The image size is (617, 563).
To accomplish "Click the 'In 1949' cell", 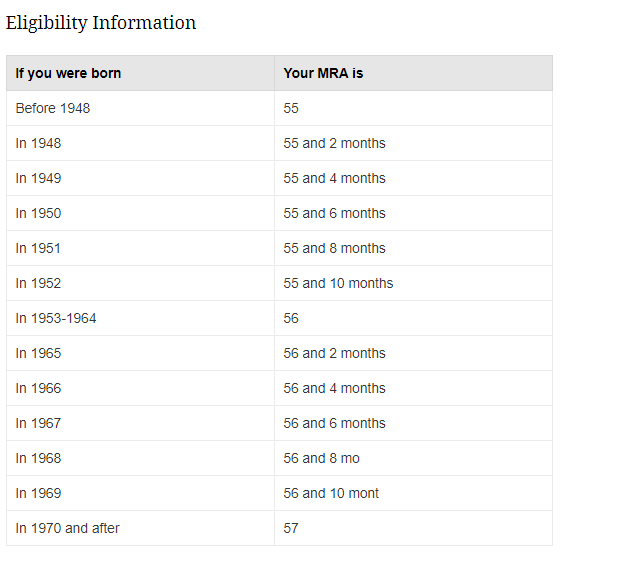I will (x=140, y=178).
